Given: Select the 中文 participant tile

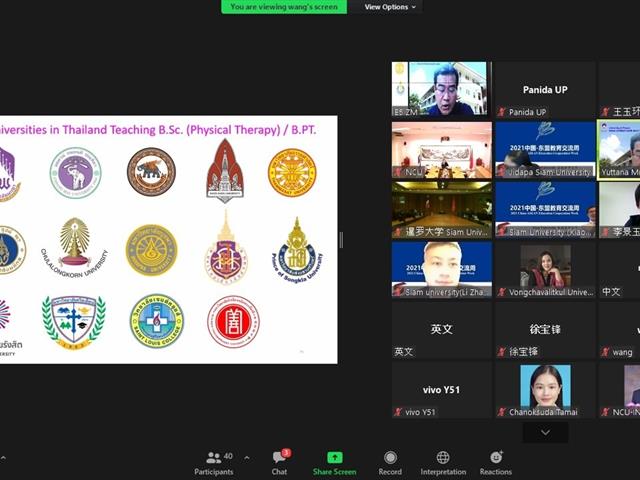Looking at the screenshot, I should (620, 269).
